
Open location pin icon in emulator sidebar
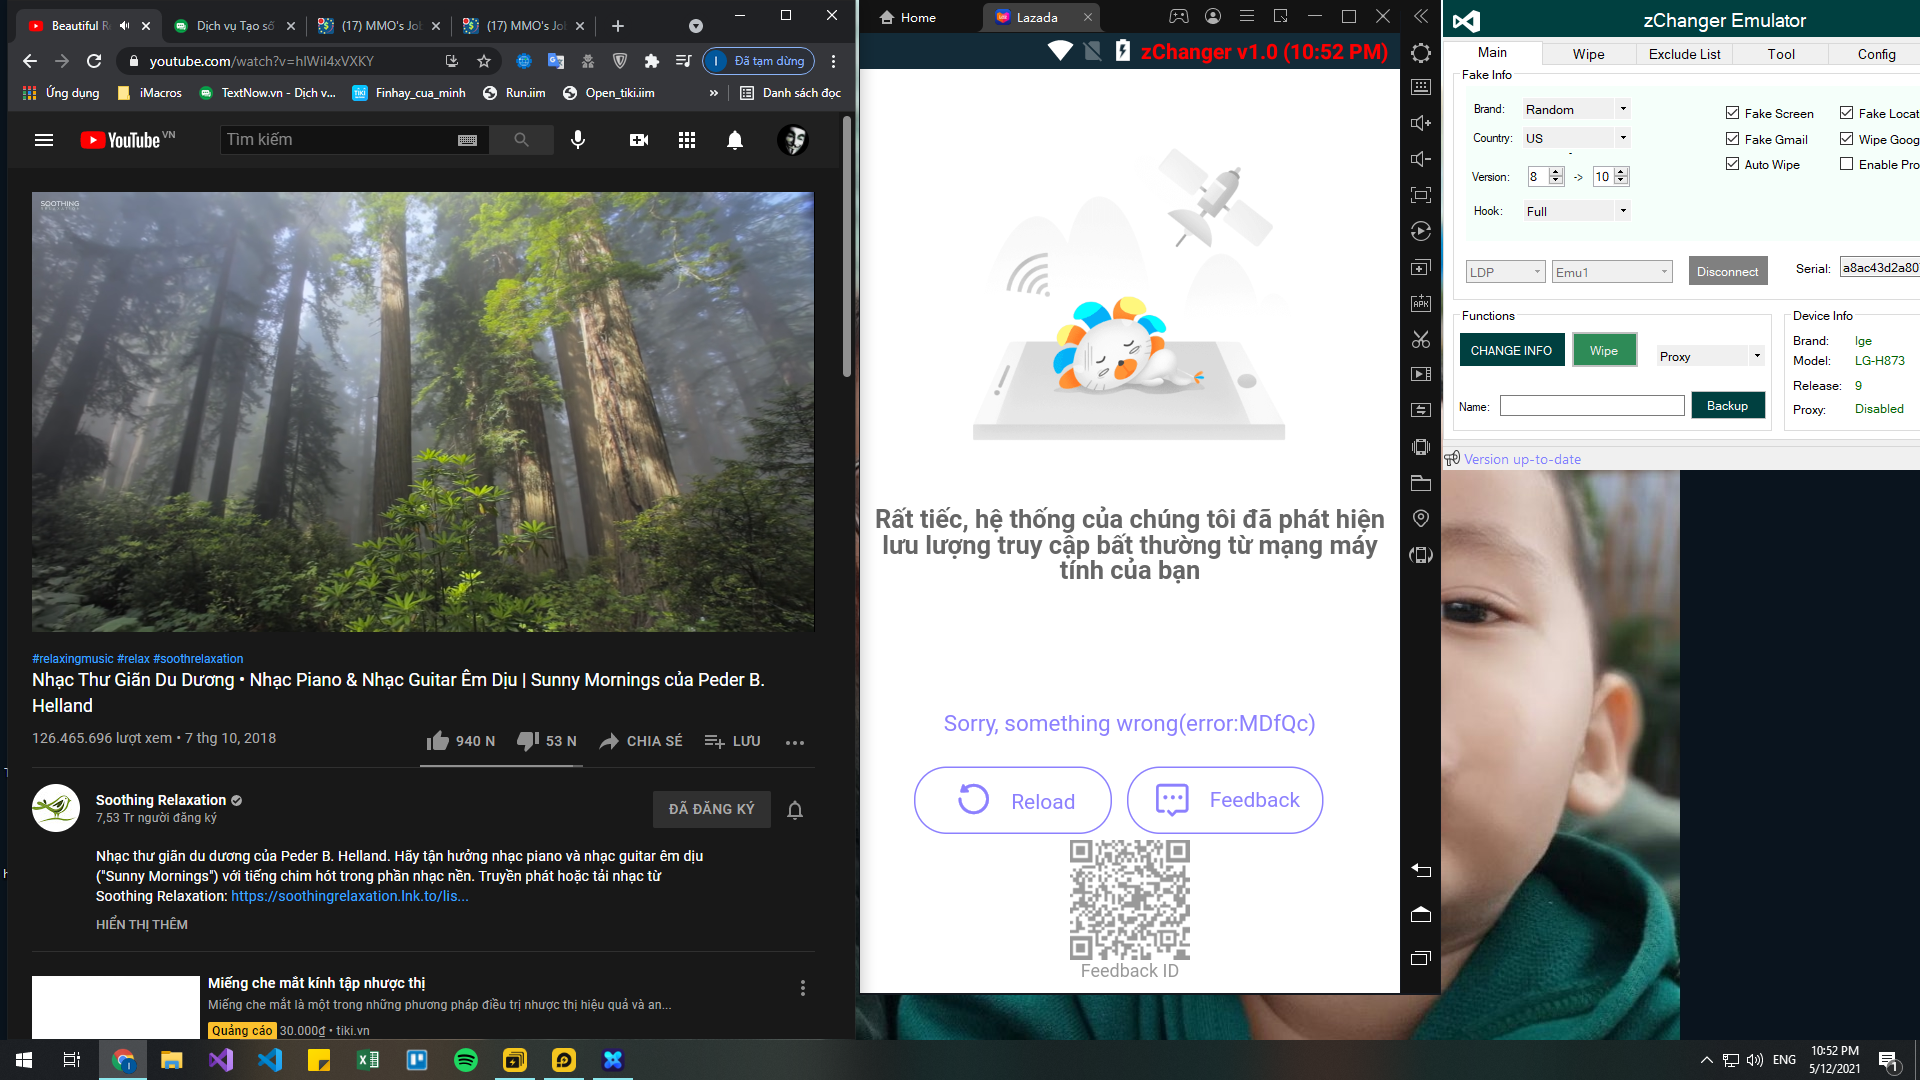[1421, 518]
